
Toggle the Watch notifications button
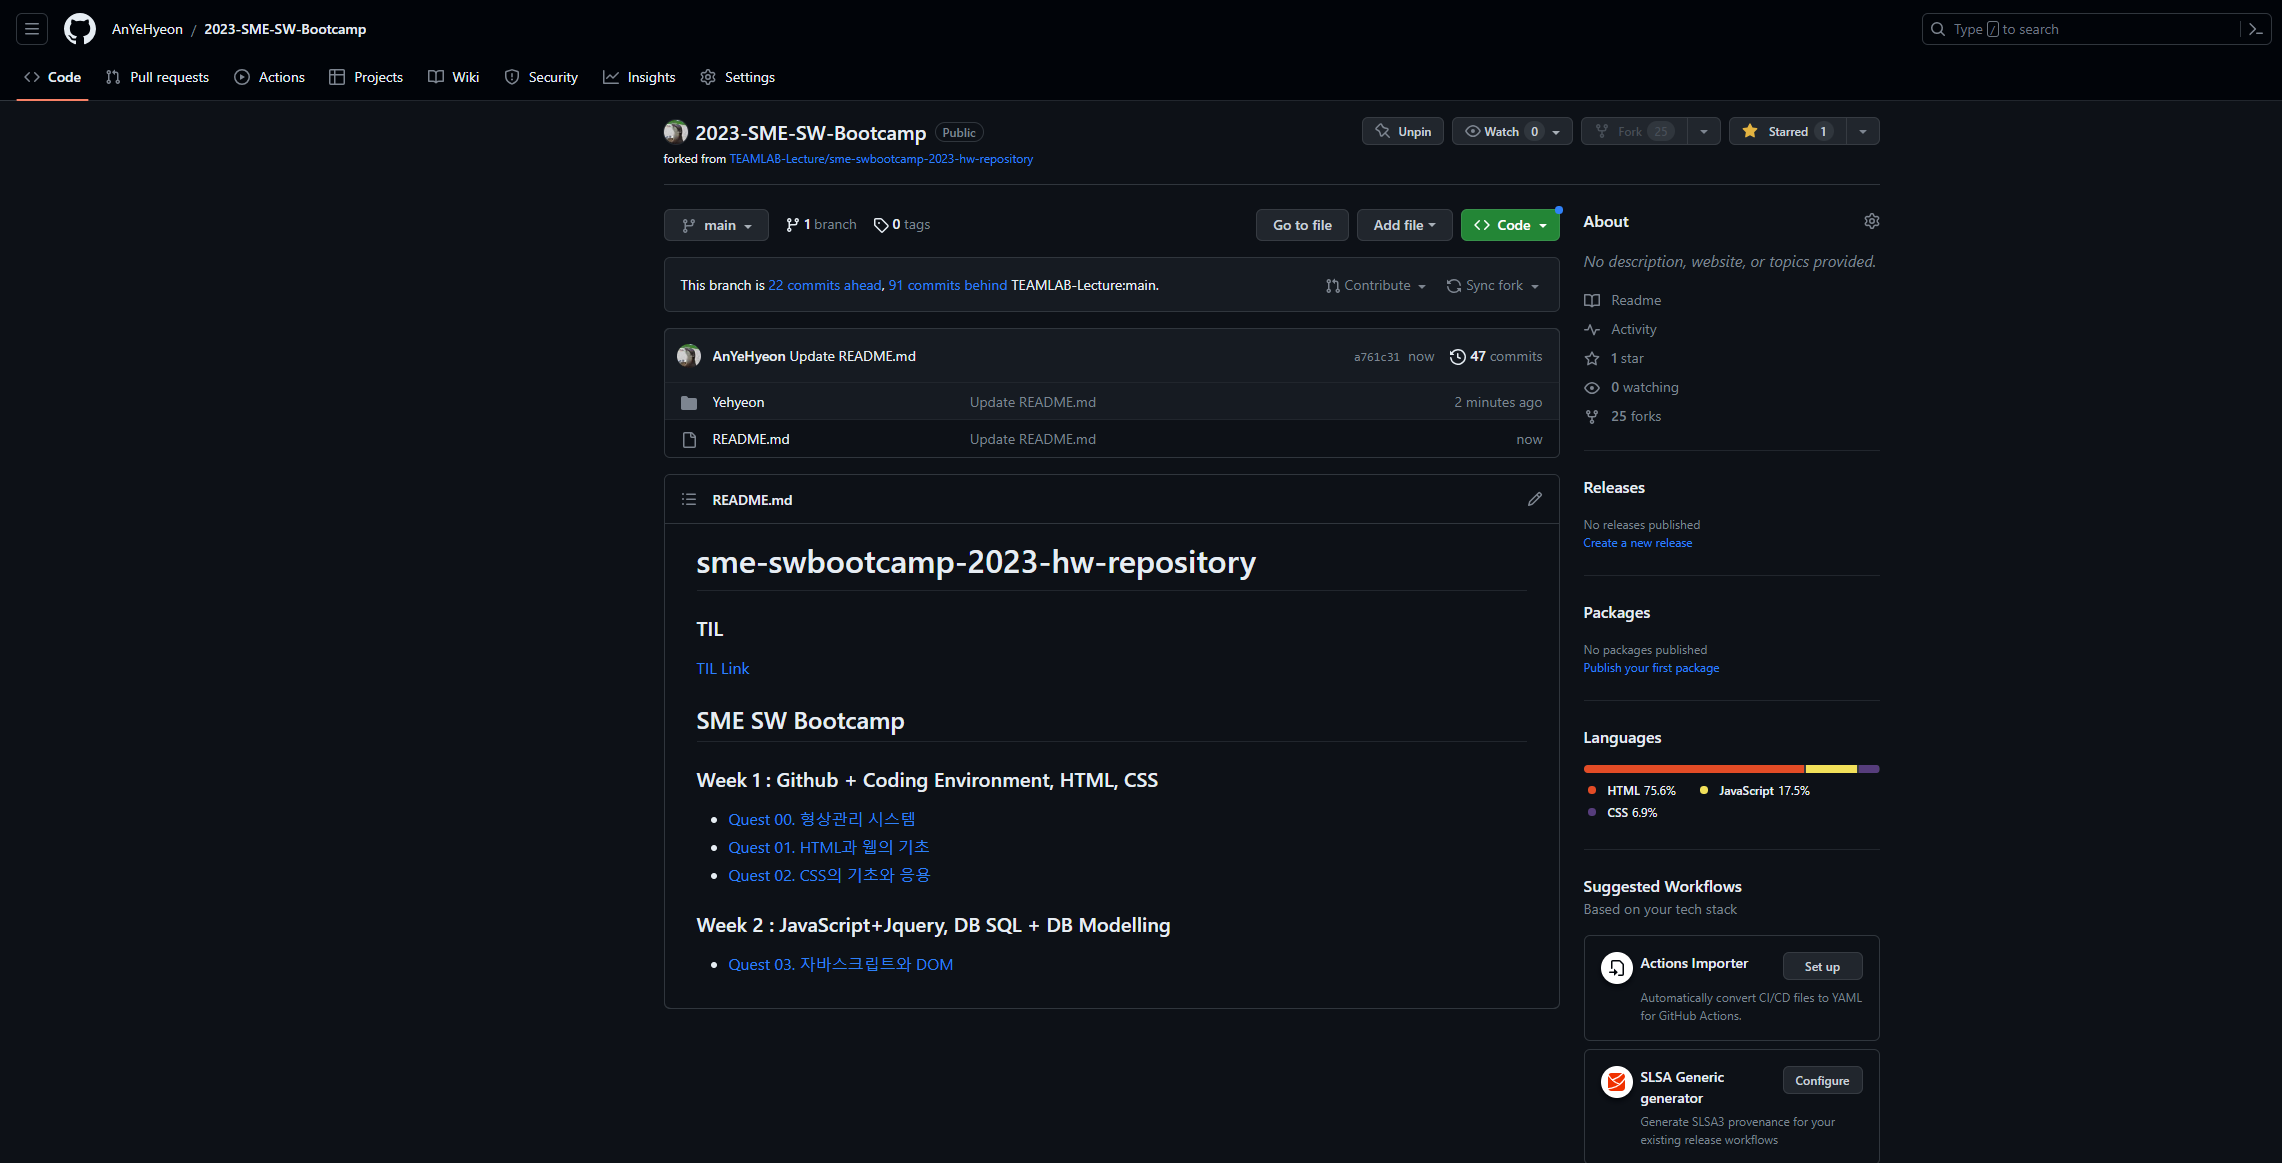1501,131
